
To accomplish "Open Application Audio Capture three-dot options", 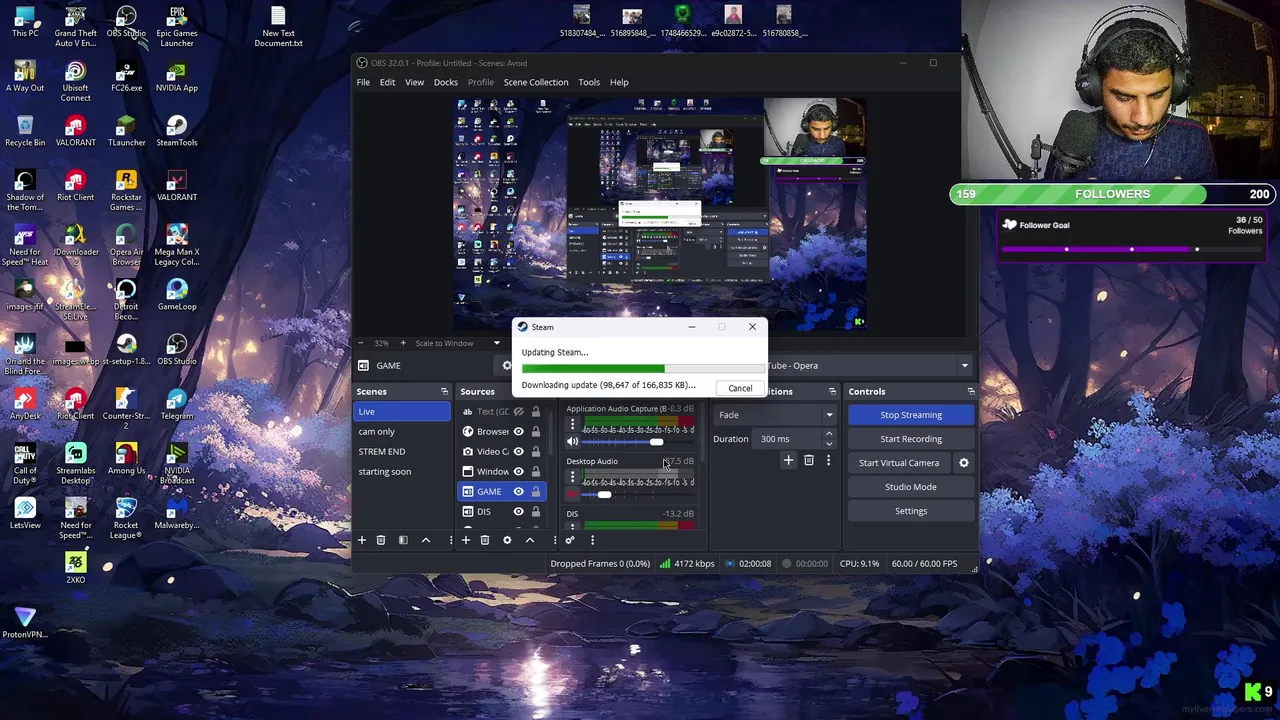I will (x=572, y=425).
